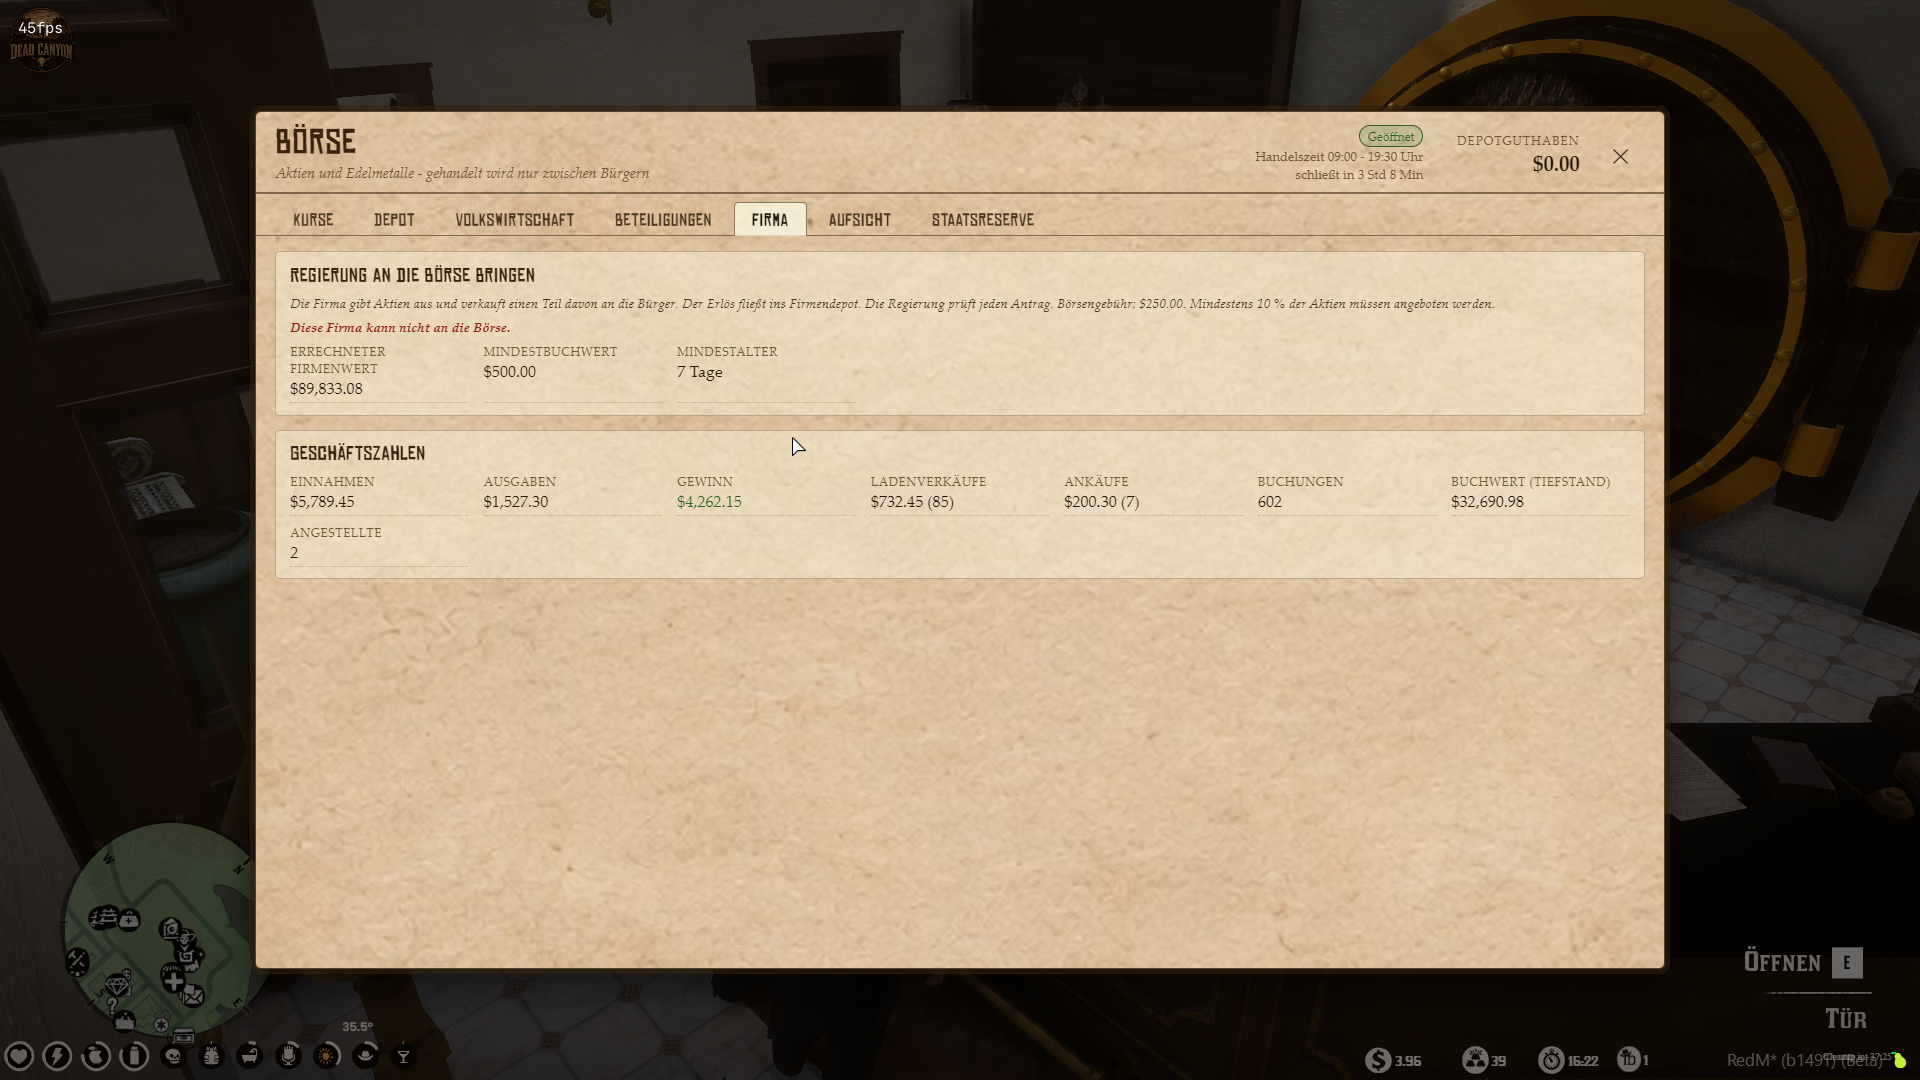Viewport: 1920px width, 1080px height.
Task: Click the Buchwert (Tiefstand) value $32,690.98
Action: click(1487, 502)
